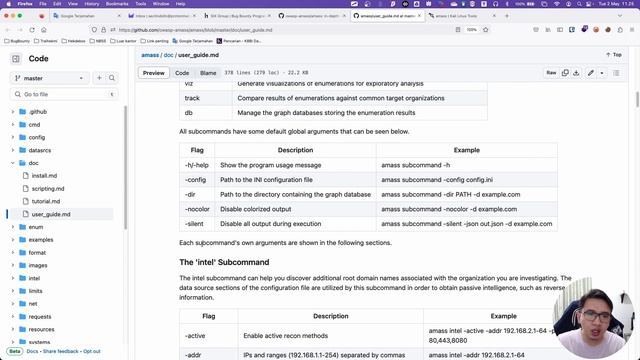The height and width of the screenshot is (360, 640).
Task: Open the Docs link beside Beta
Action: click(x=32, y=351)
